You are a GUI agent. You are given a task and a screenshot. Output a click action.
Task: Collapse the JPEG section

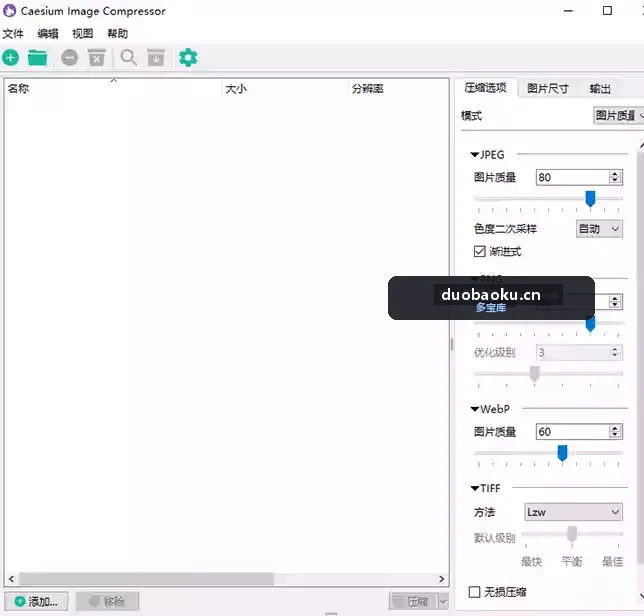(x=475, y=155)
